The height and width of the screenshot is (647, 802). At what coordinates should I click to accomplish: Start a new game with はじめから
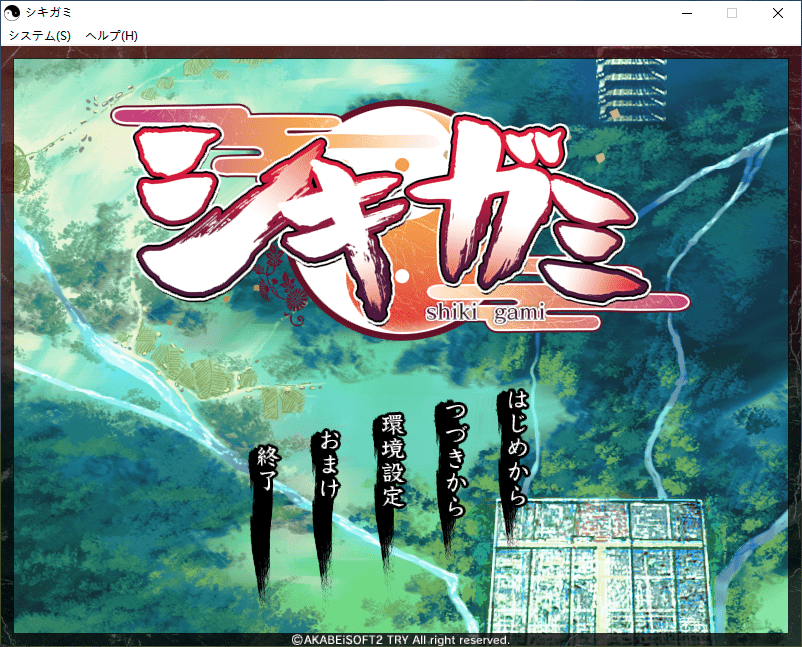click(x=517, y=448)
